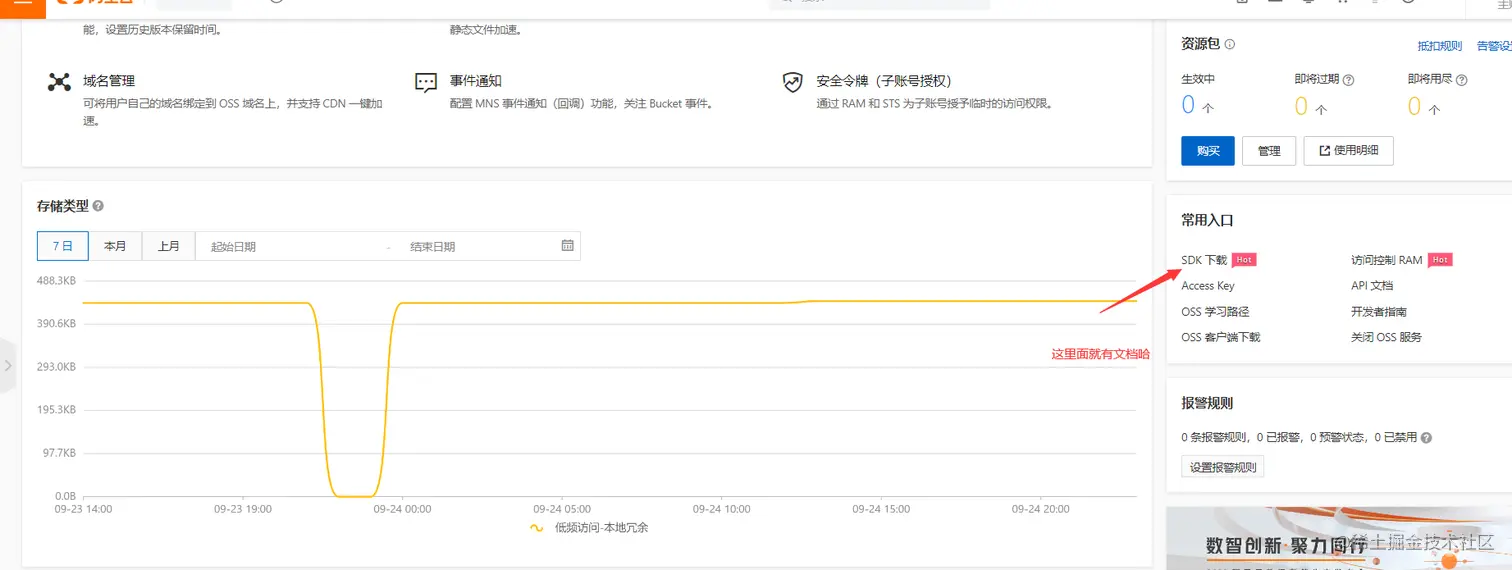Open the OSS 客户端下载 link
The image size is (1512, 570).
click(1221, 338)
